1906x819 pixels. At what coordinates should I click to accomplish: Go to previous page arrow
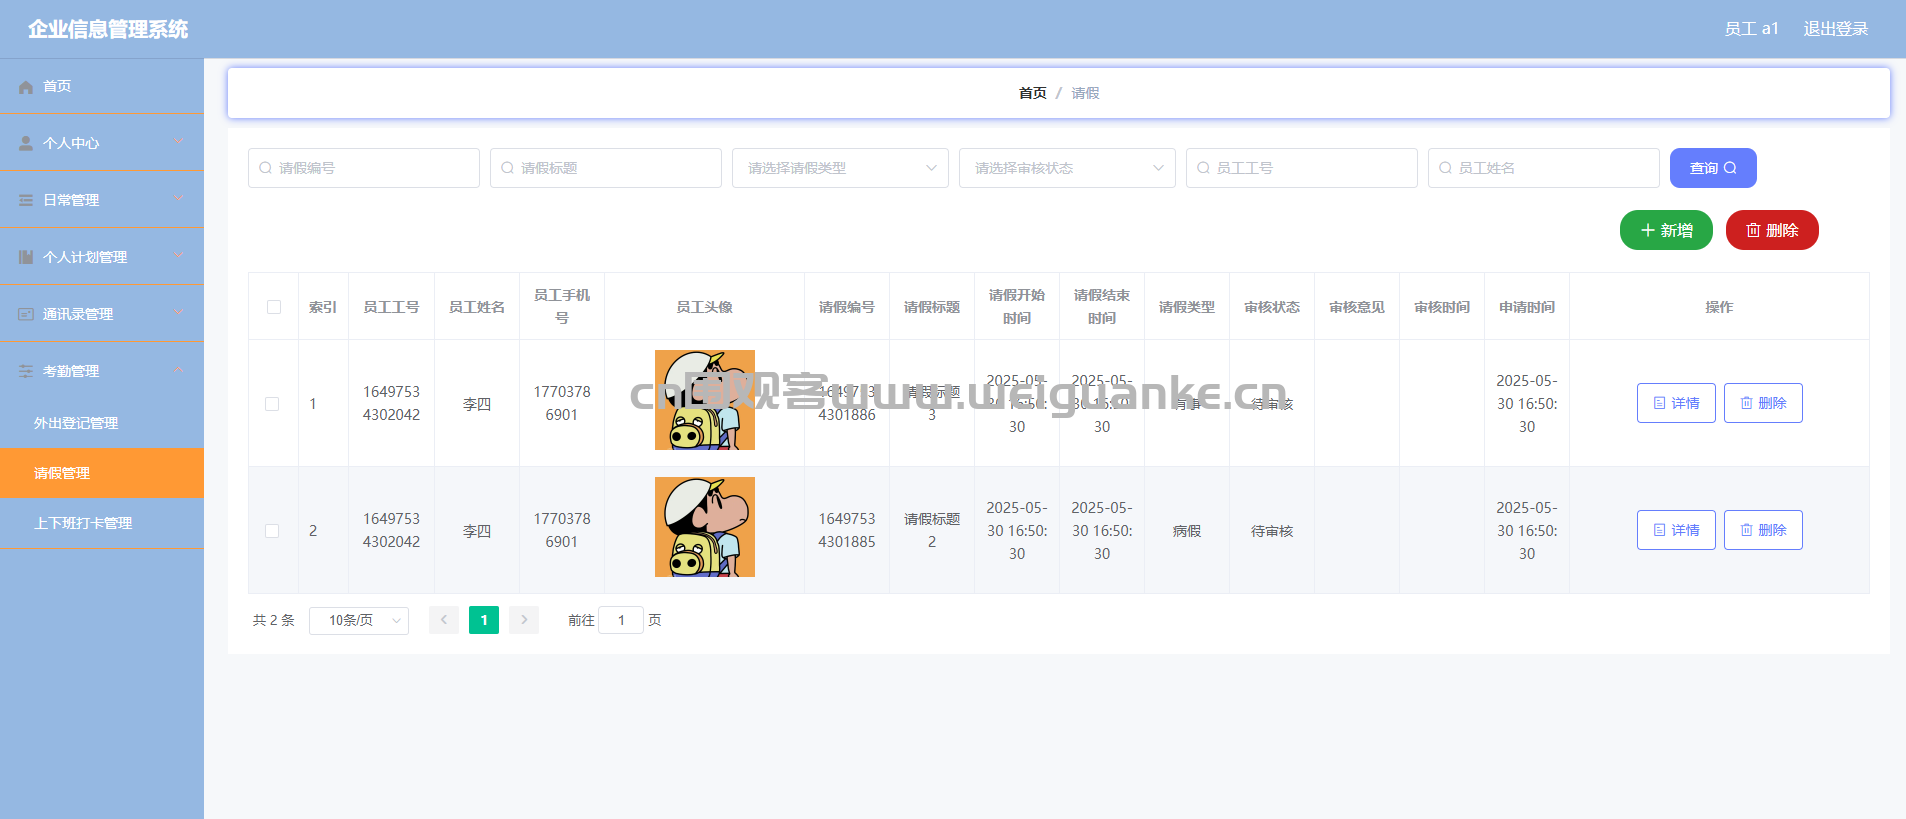coord(444,620)
